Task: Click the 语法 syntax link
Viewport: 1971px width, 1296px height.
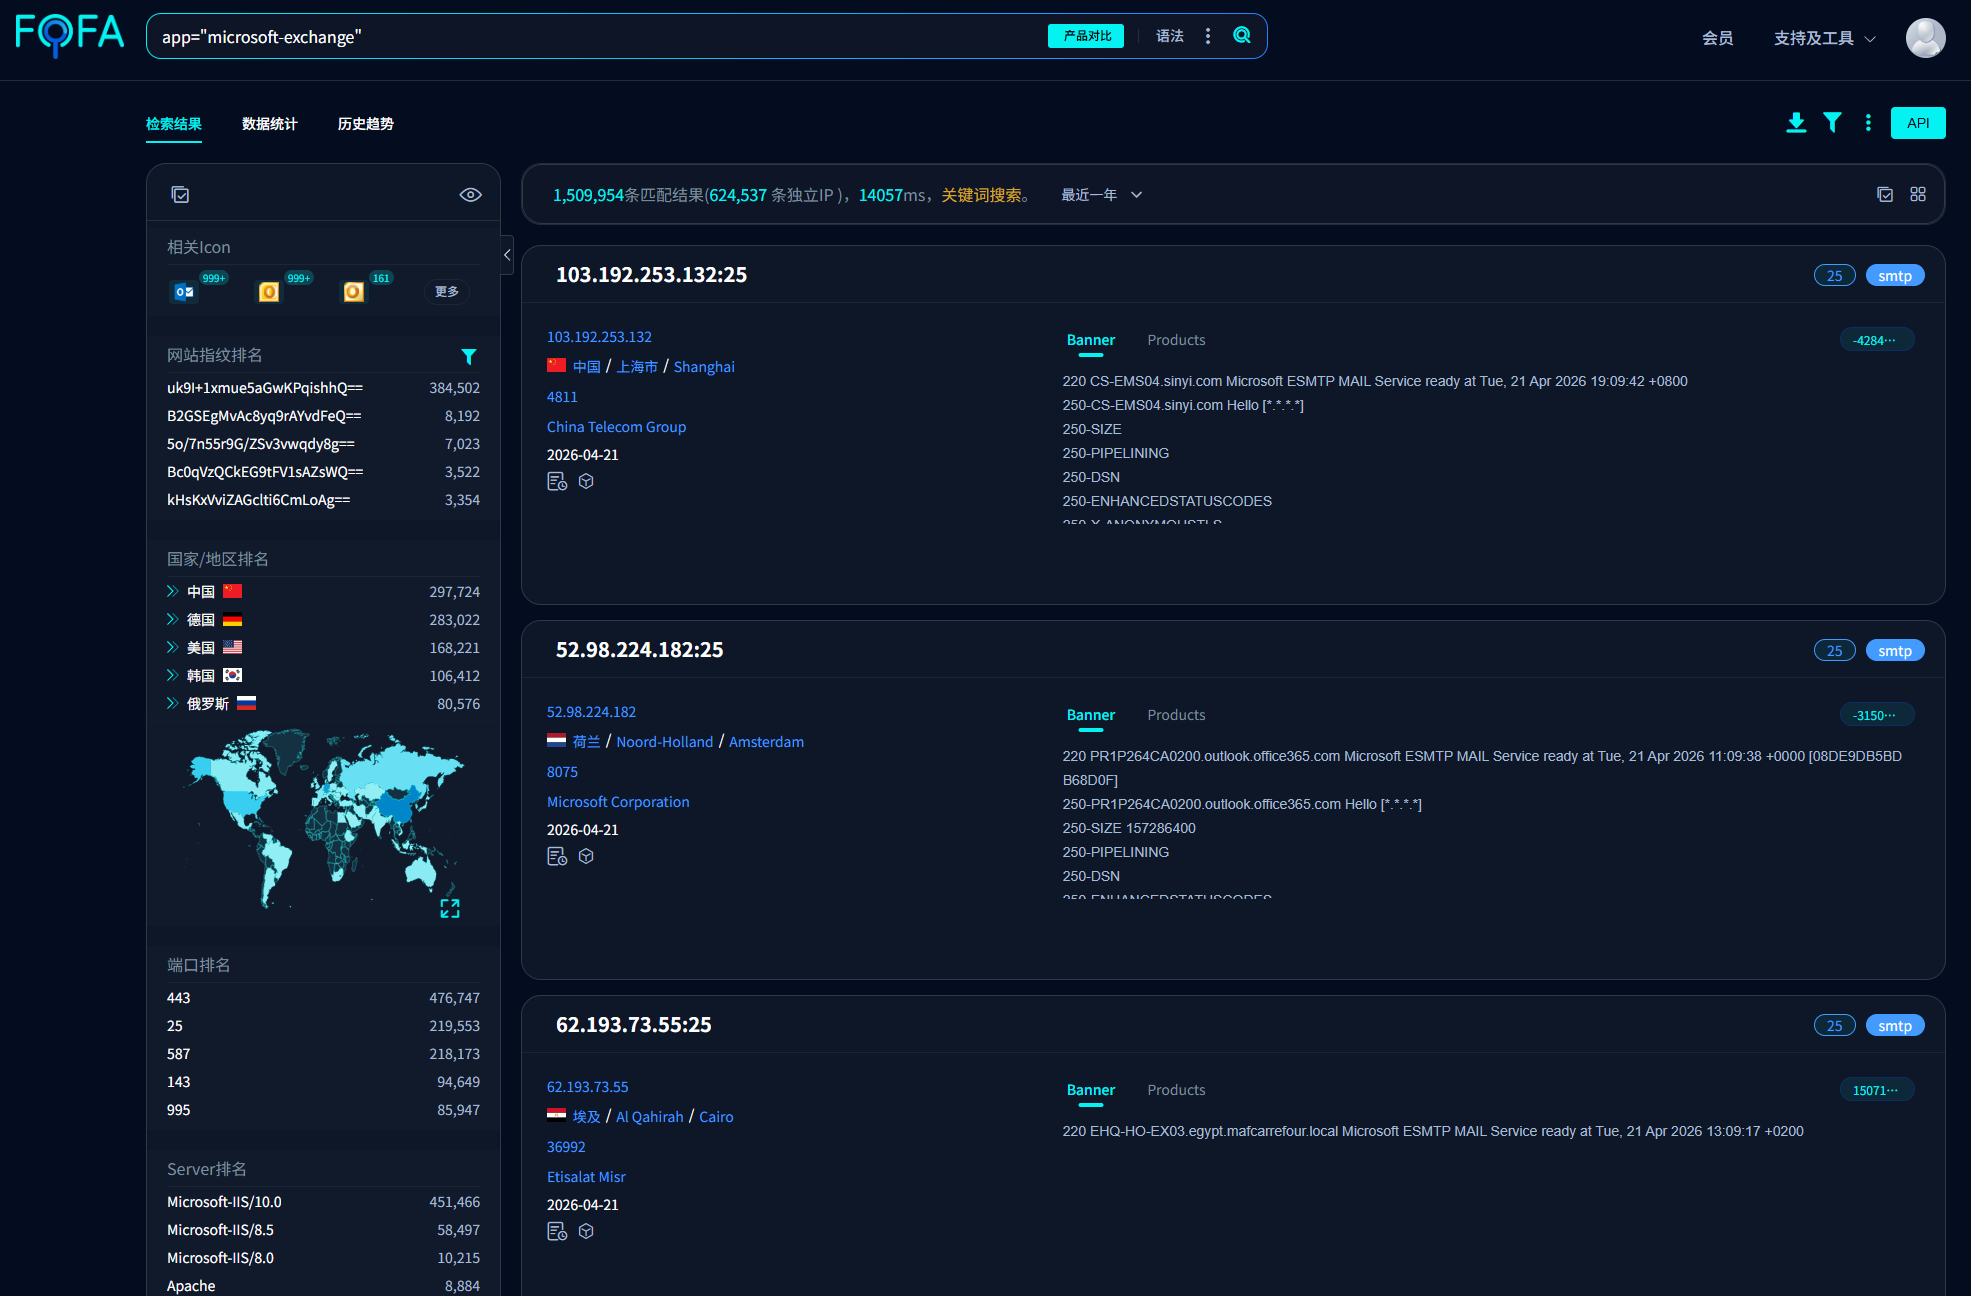Action: [x=1170, y=36]
